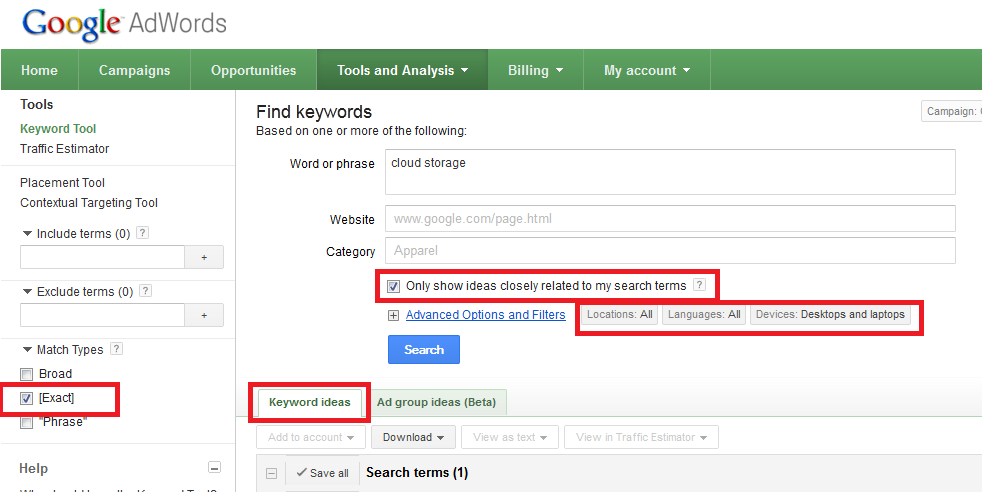Click Locations: All filter button
The image size is (982, 492).
pyautogui.click(x=619, y=314)
